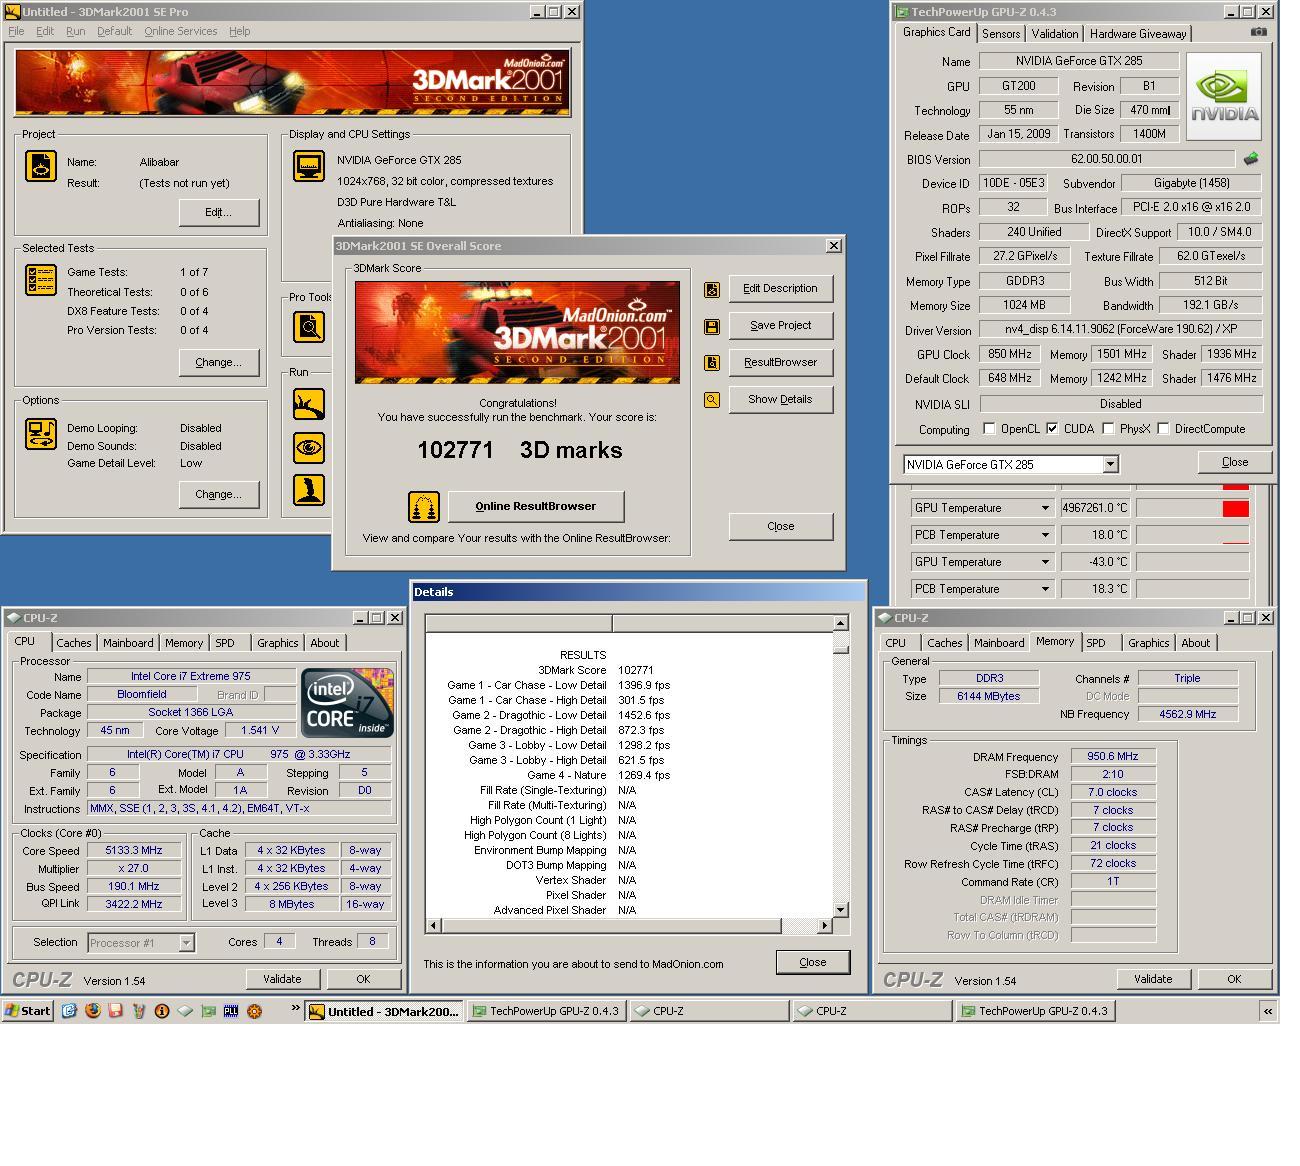Click Validate in the processor CPU-Z window

click(x=282, y=979)
